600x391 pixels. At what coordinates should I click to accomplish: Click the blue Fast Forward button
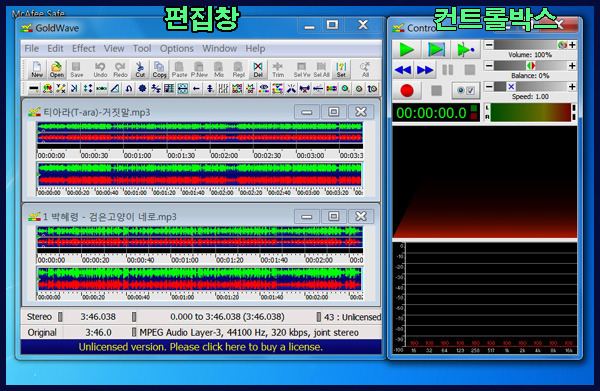pyautogui.click(x=425, y=70)
